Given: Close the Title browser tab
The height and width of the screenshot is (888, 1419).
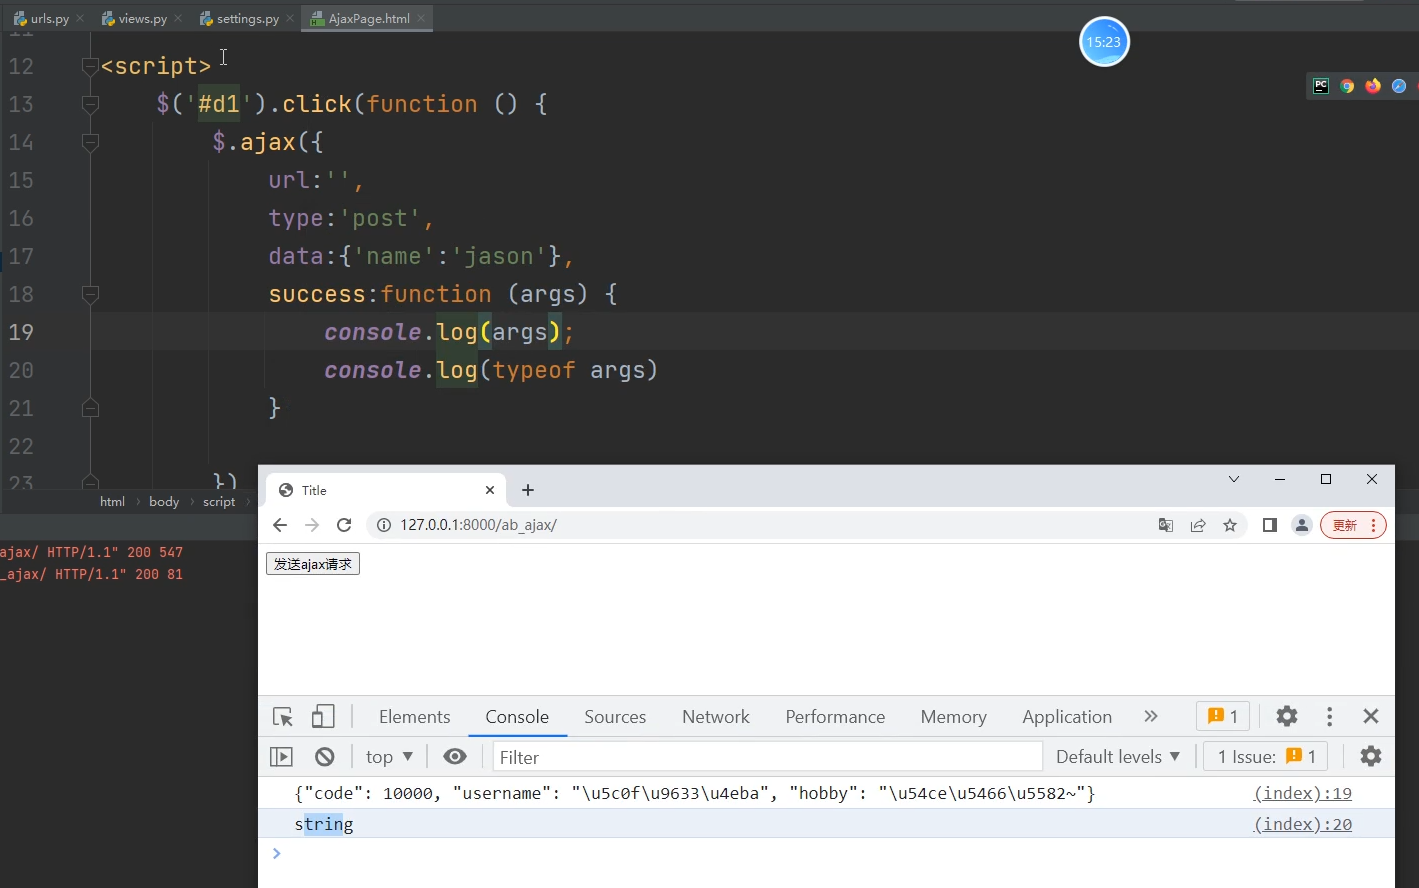Looking at the screenshot, I should pos(490,490).
